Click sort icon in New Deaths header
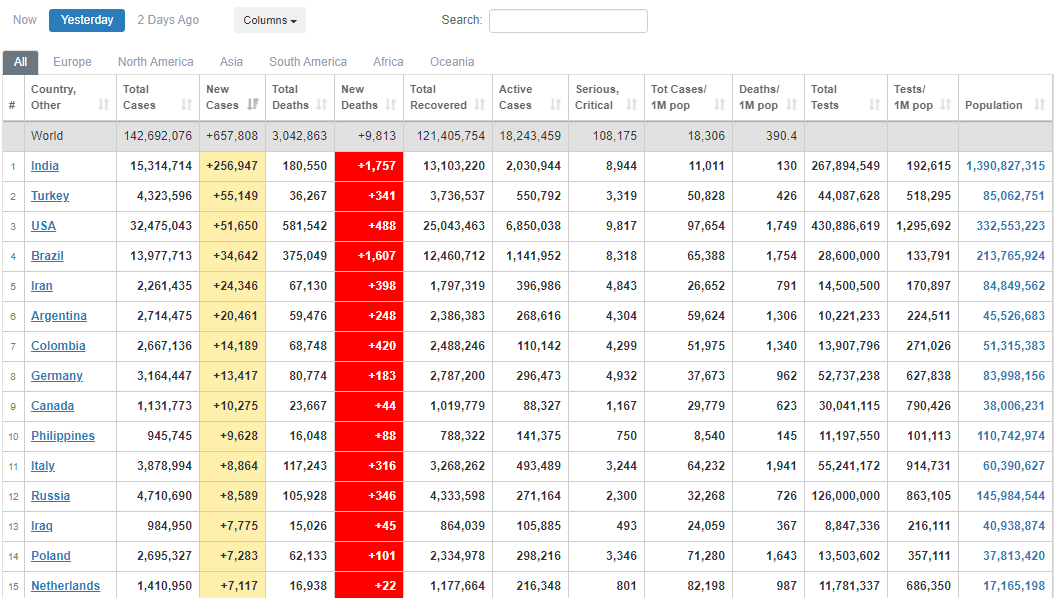 pyautogui.click(x=391, y=105)
